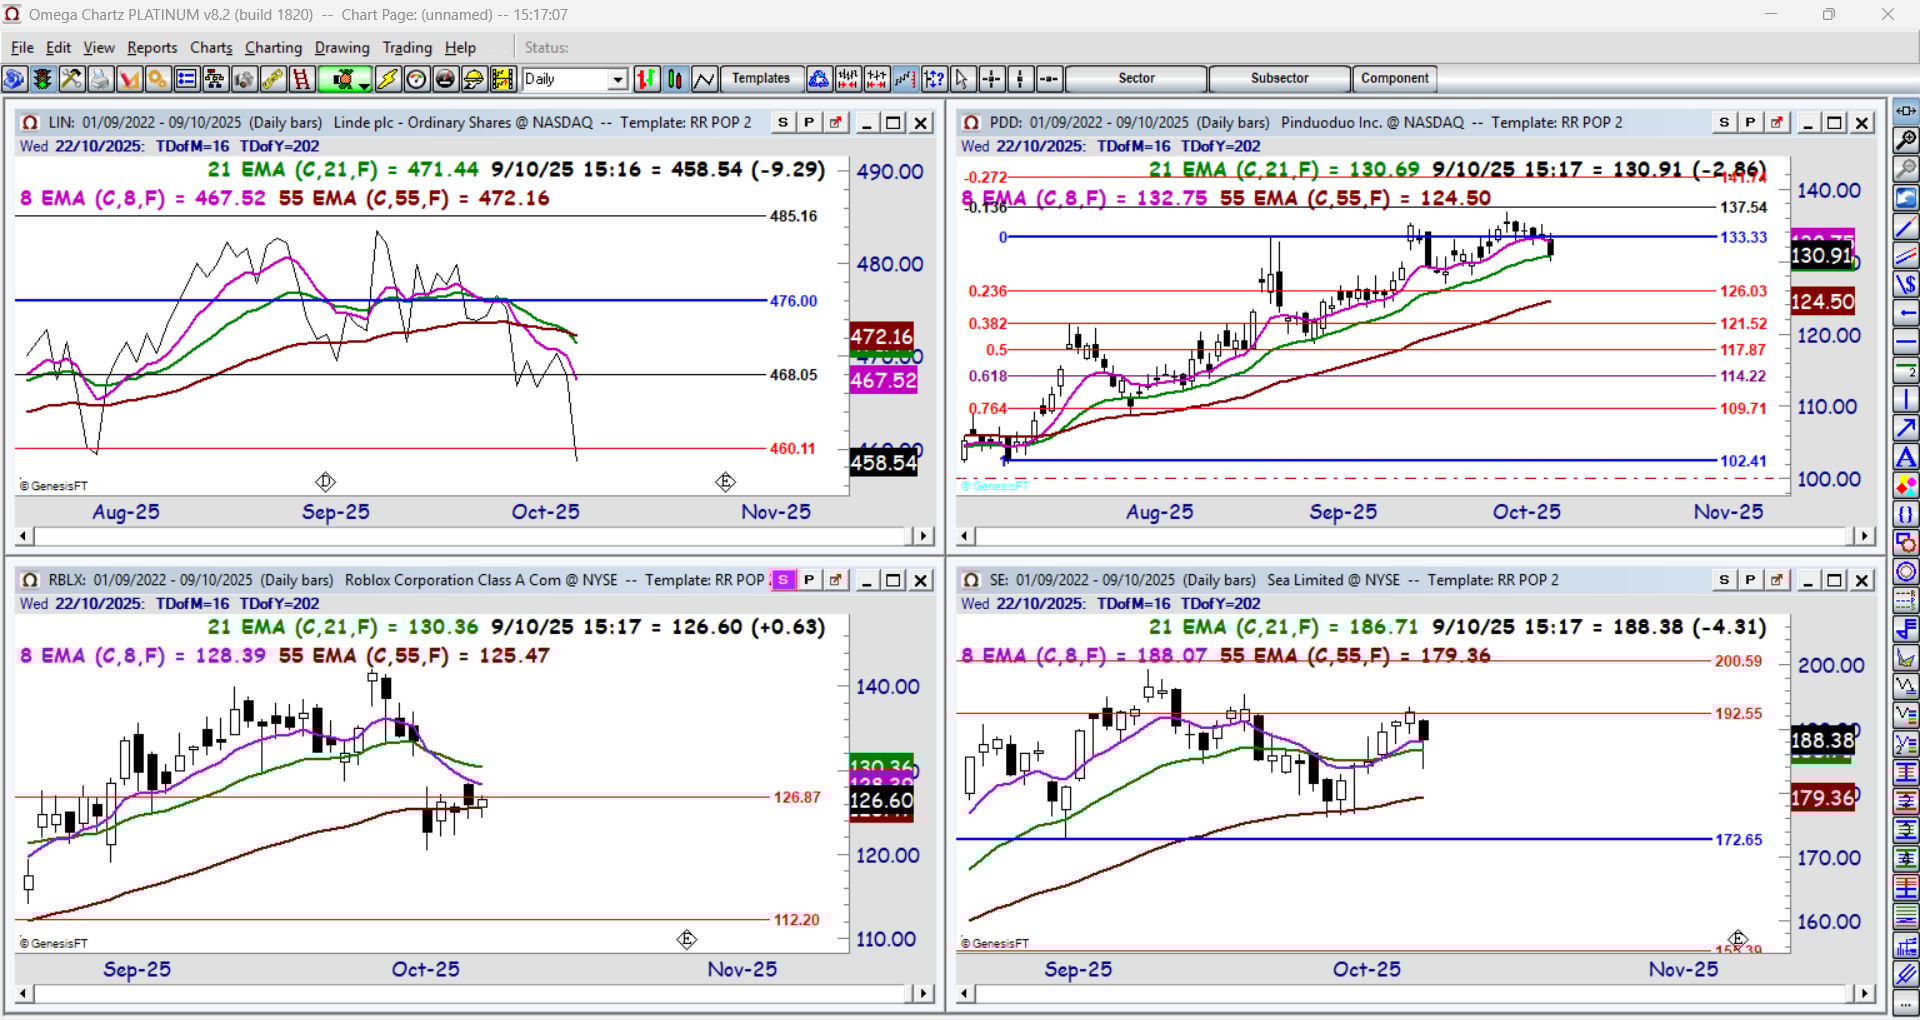This screenshot has width=1920, height=1020.
Task: Select the vertical line drawing tool
Action: click(x=1906, y=400)
